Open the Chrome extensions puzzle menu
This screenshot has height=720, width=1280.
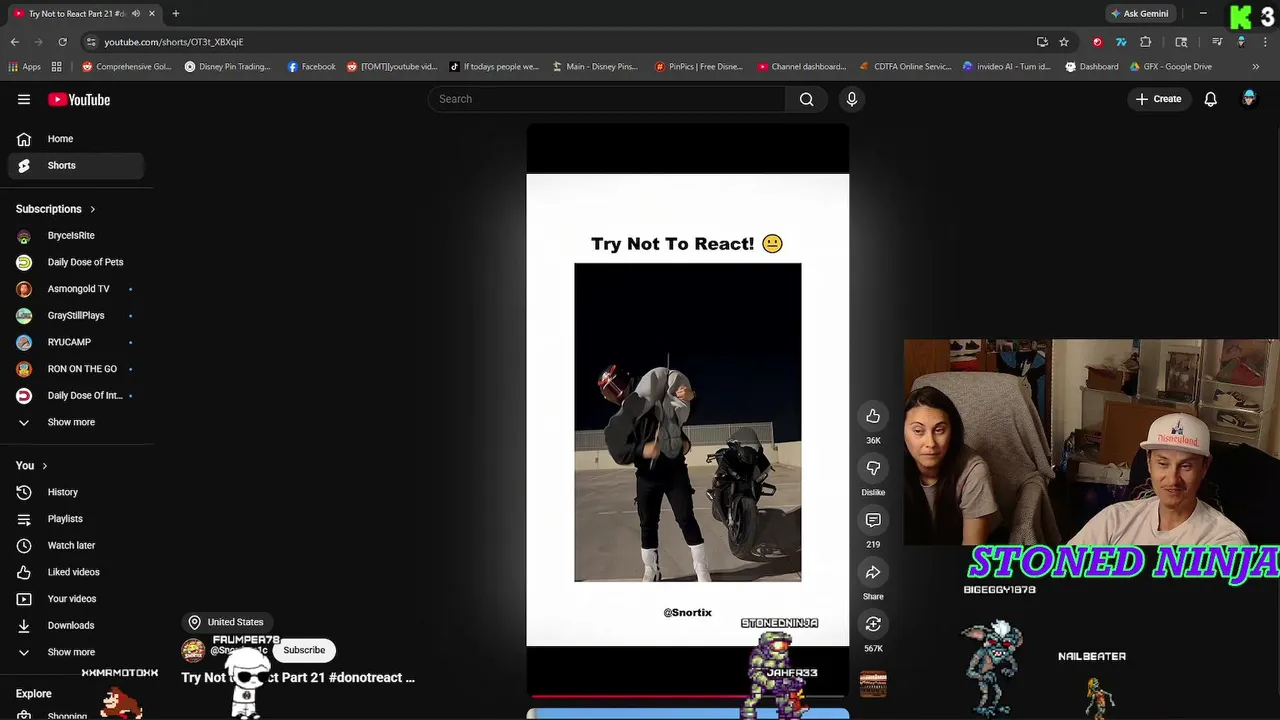[x=1146, y=42]
